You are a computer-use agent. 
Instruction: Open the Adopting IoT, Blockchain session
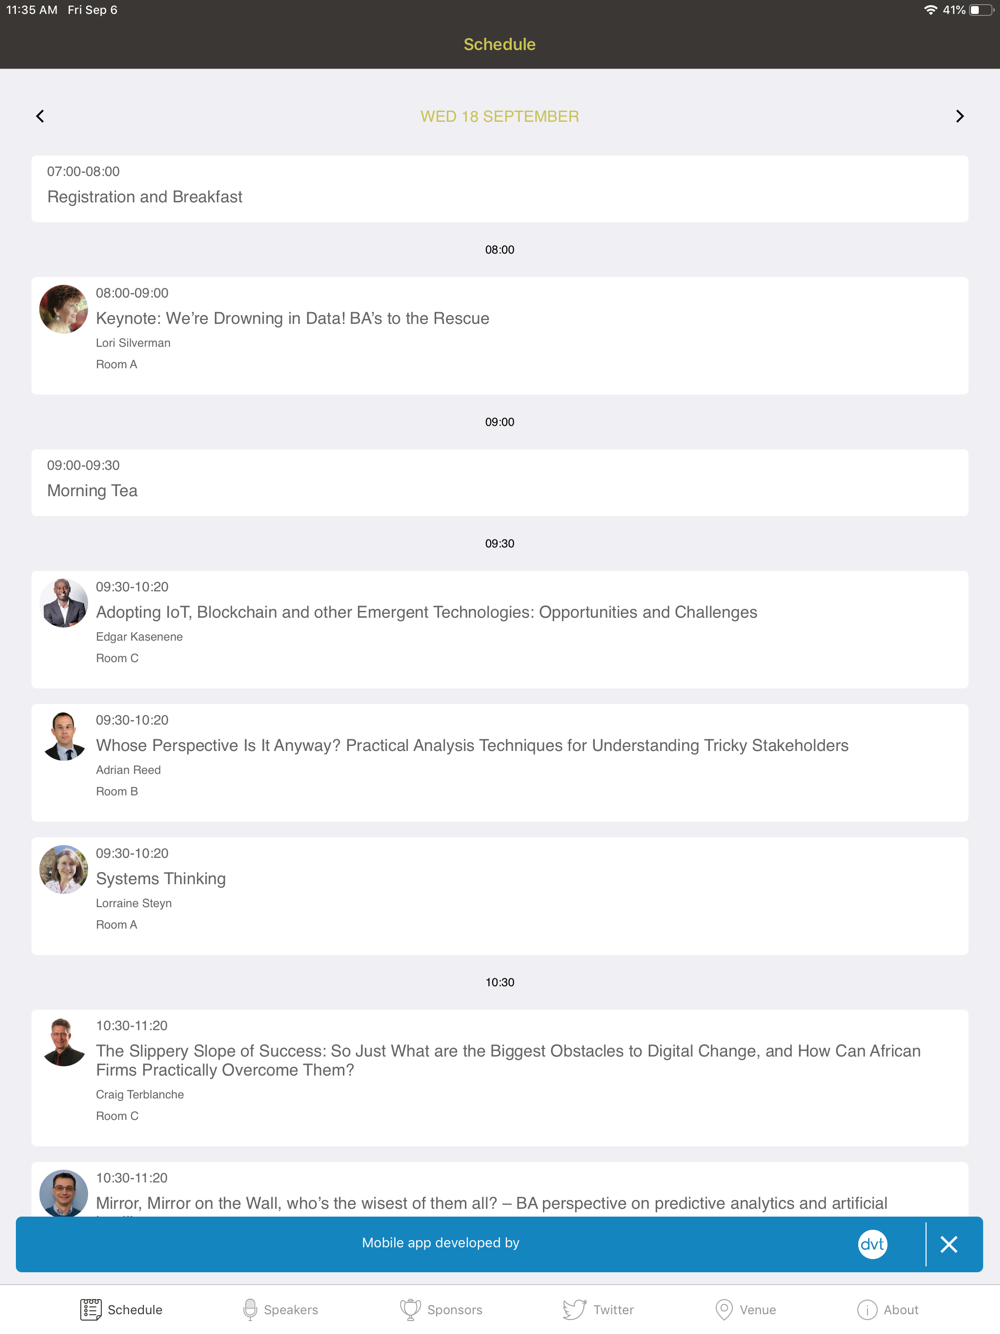[500, 629]
